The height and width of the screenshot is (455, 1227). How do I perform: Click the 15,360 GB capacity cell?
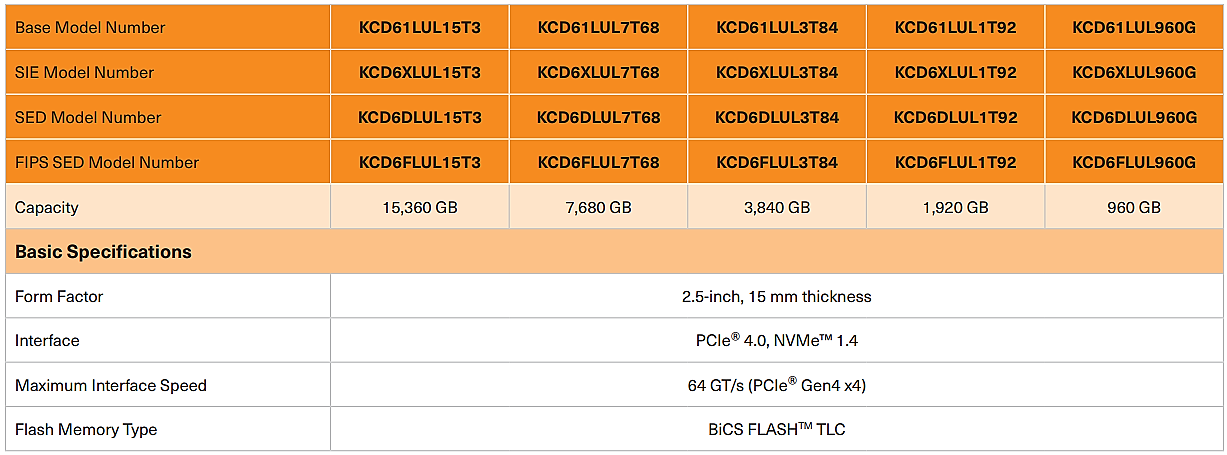[420, 207]
